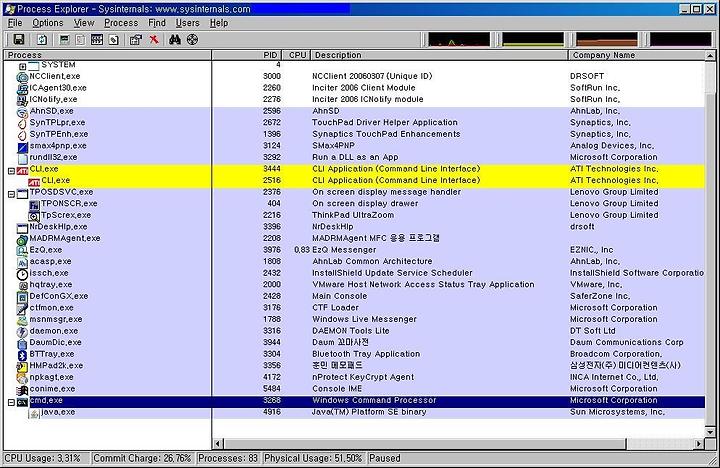The image size is (720, 468).
Task: Sort by the PID column header
Action: pos(247,55)
